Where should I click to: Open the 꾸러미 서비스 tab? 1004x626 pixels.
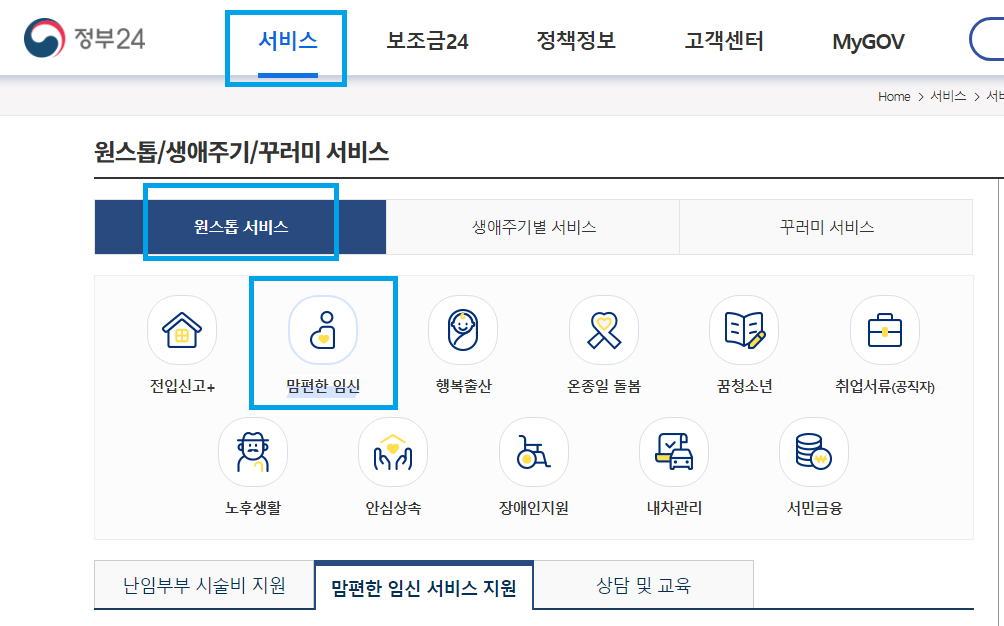pos(826,227)
